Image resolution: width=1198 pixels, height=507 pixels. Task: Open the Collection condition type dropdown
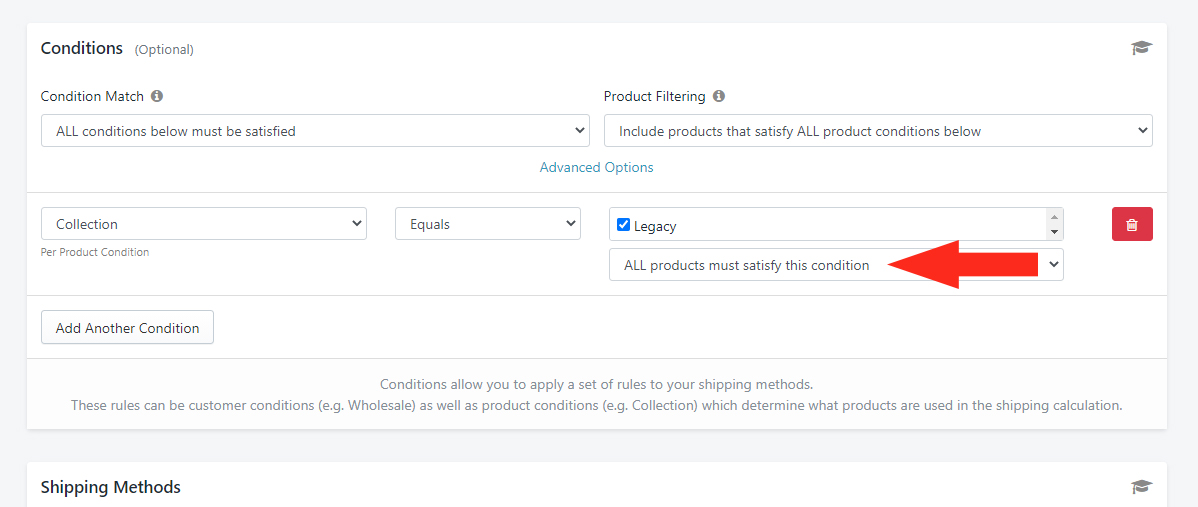pyautogui.click(x=204, y=224)
